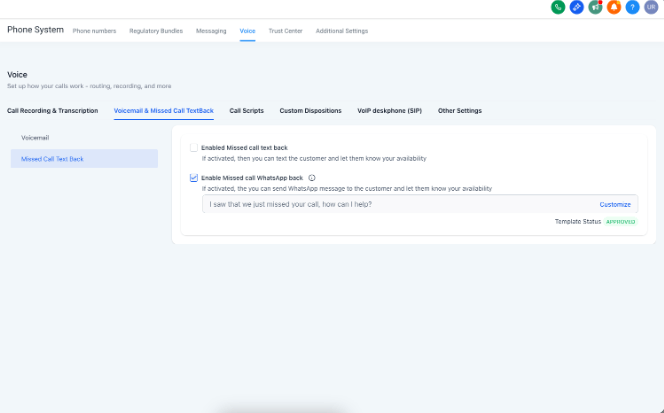The height and width of the screenshot is (413, 664).
Task: Open Additional Settings tab
Action: point(342,31)
